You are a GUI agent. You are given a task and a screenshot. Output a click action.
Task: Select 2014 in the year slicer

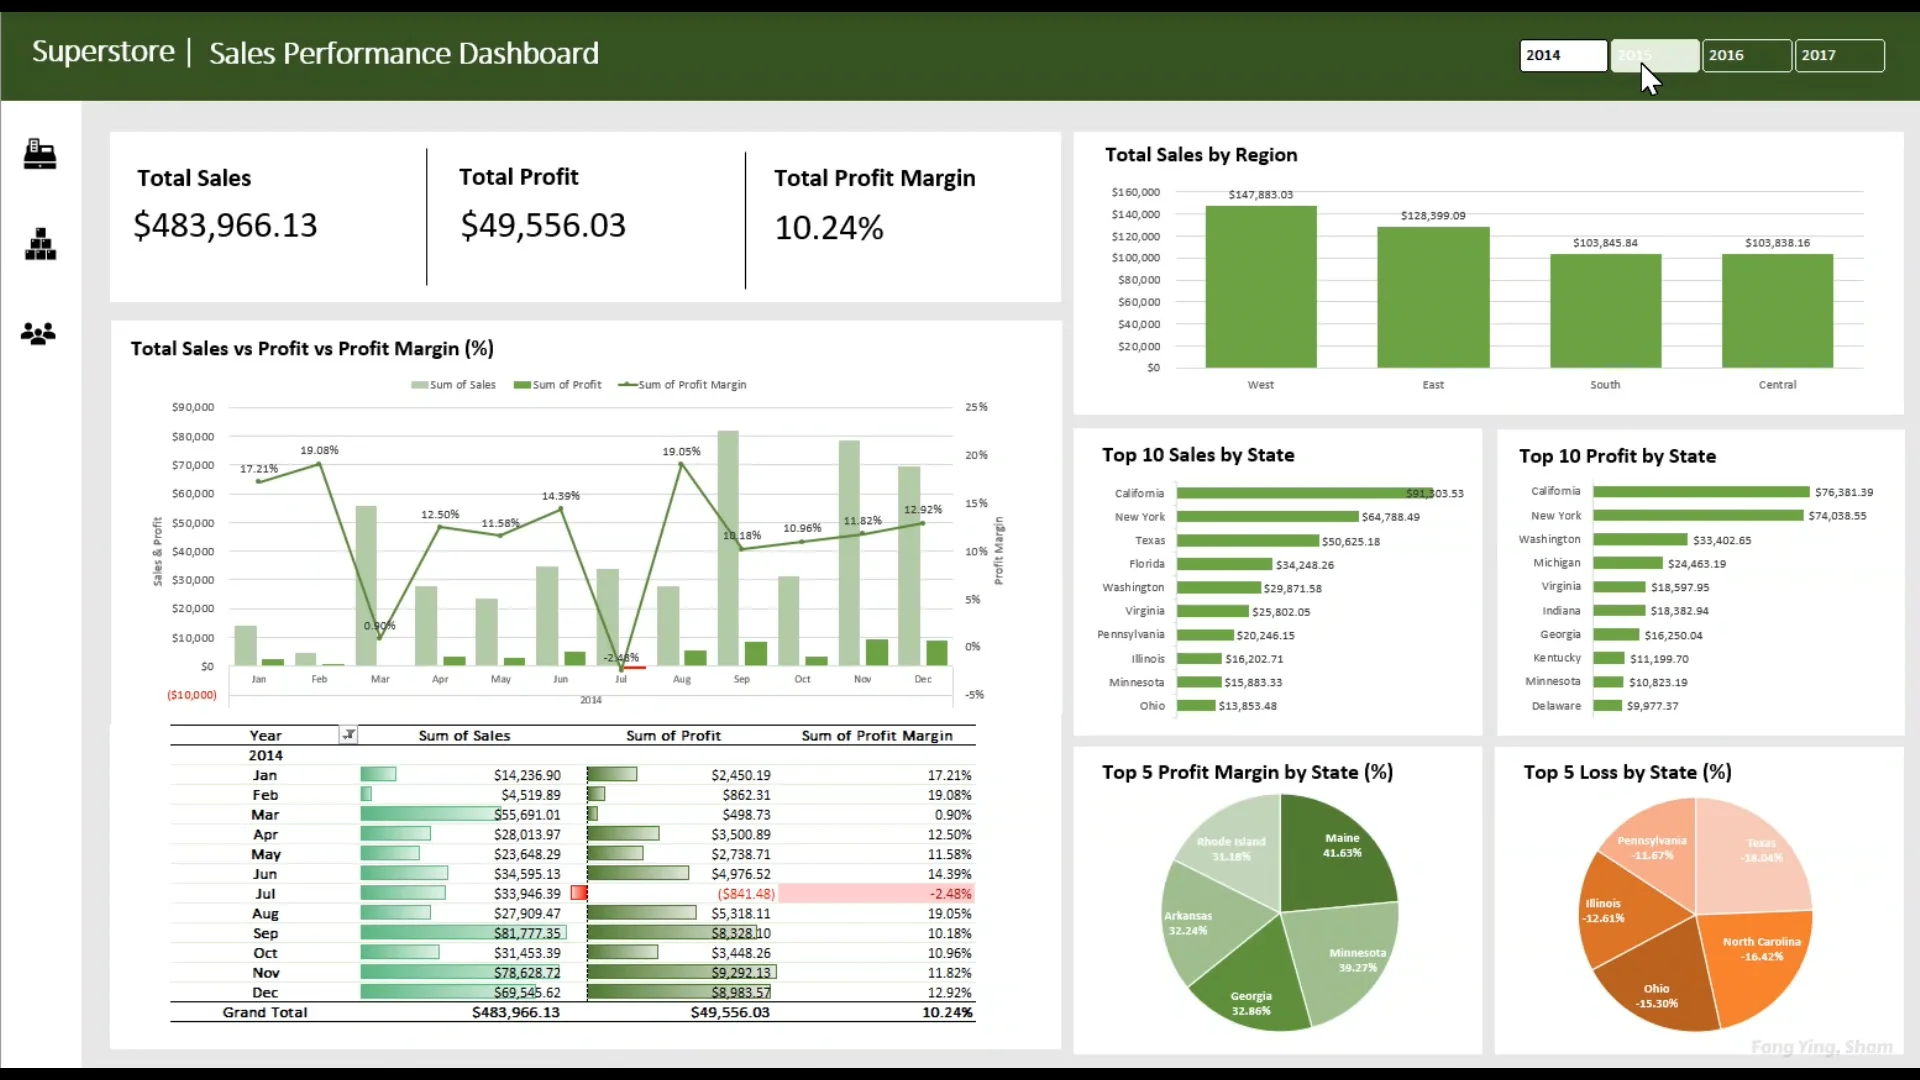coord(1562,55)
